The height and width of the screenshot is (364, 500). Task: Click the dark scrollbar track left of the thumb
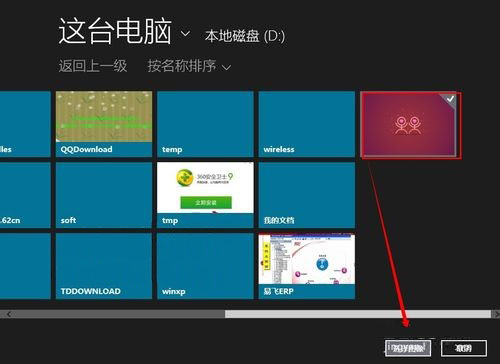(x=119, y=314)
